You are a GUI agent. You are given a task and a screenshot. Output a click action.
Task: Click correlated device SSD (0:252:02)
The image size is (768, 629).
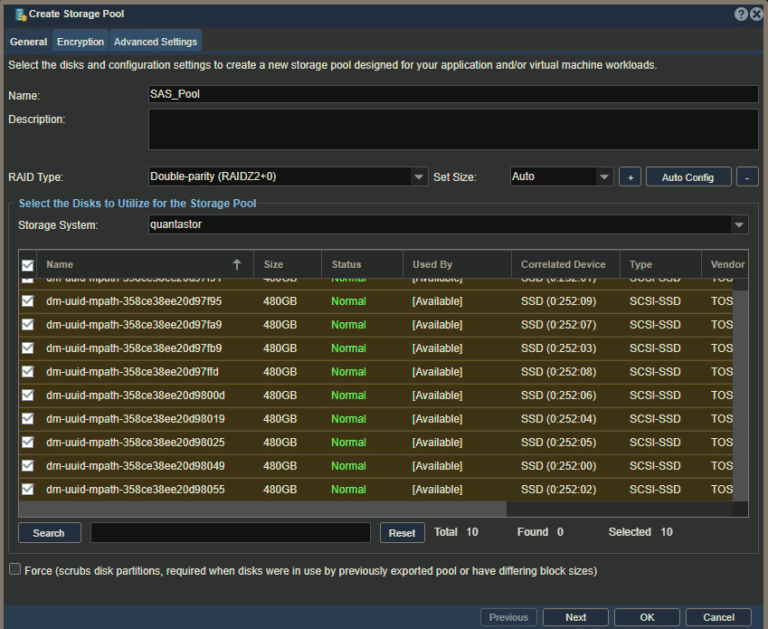click(x=558, y=489)
